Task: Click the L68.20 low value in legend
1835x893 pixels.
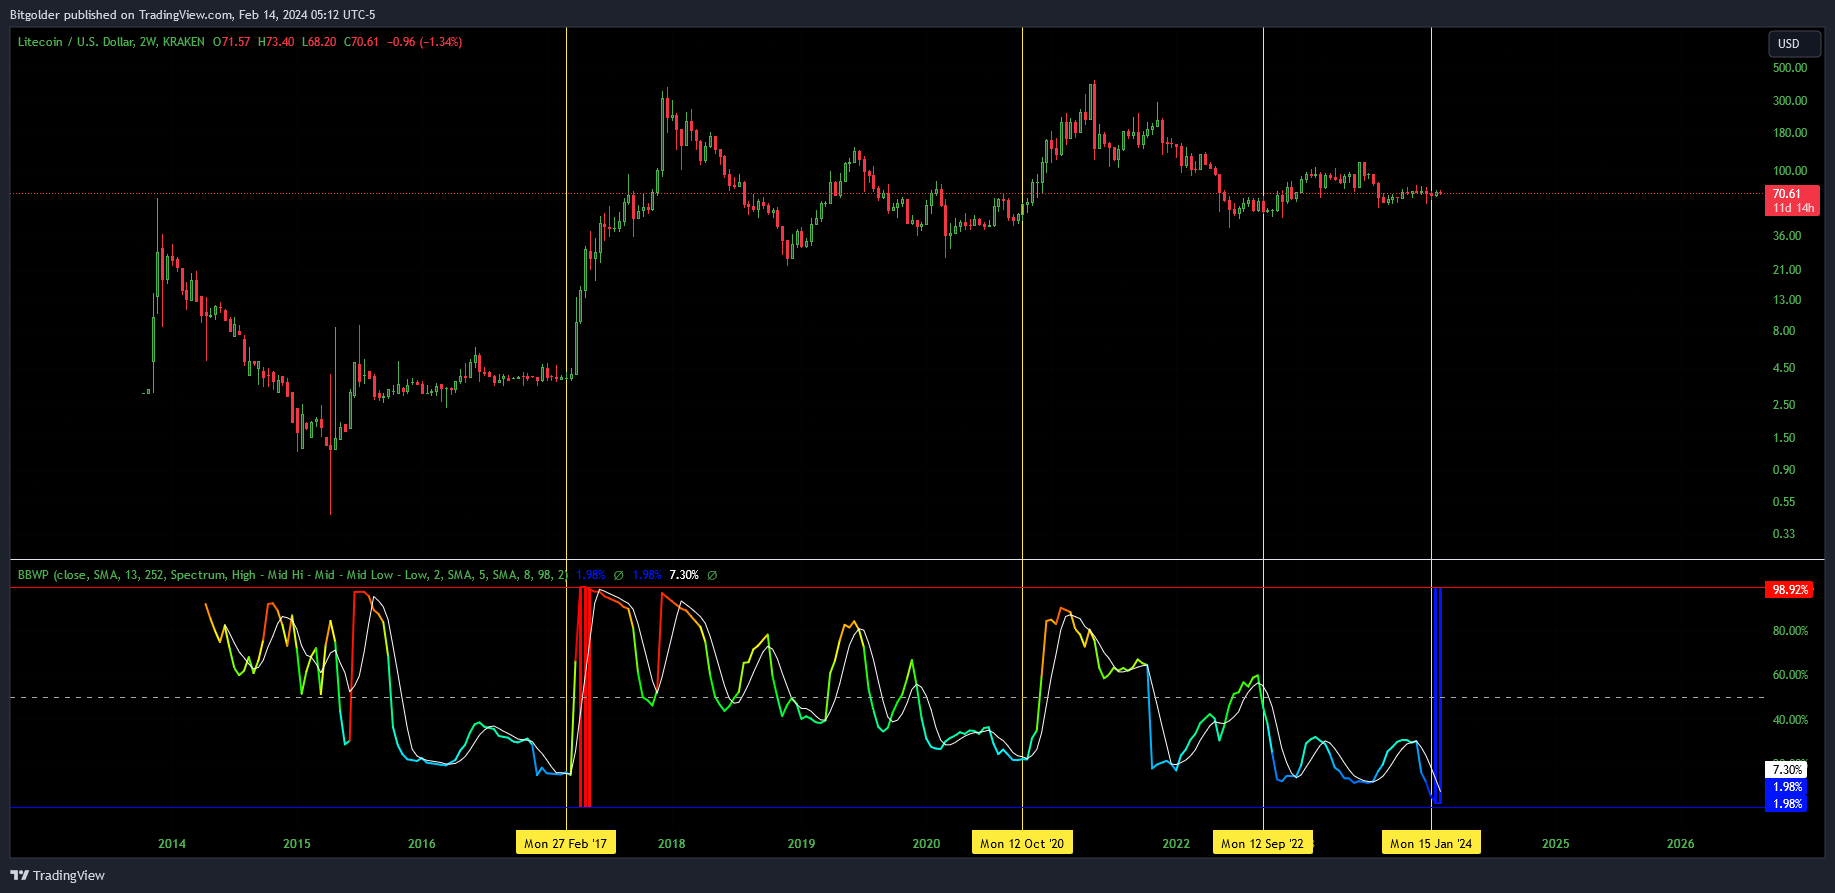Action: click(x=319, y=42)
